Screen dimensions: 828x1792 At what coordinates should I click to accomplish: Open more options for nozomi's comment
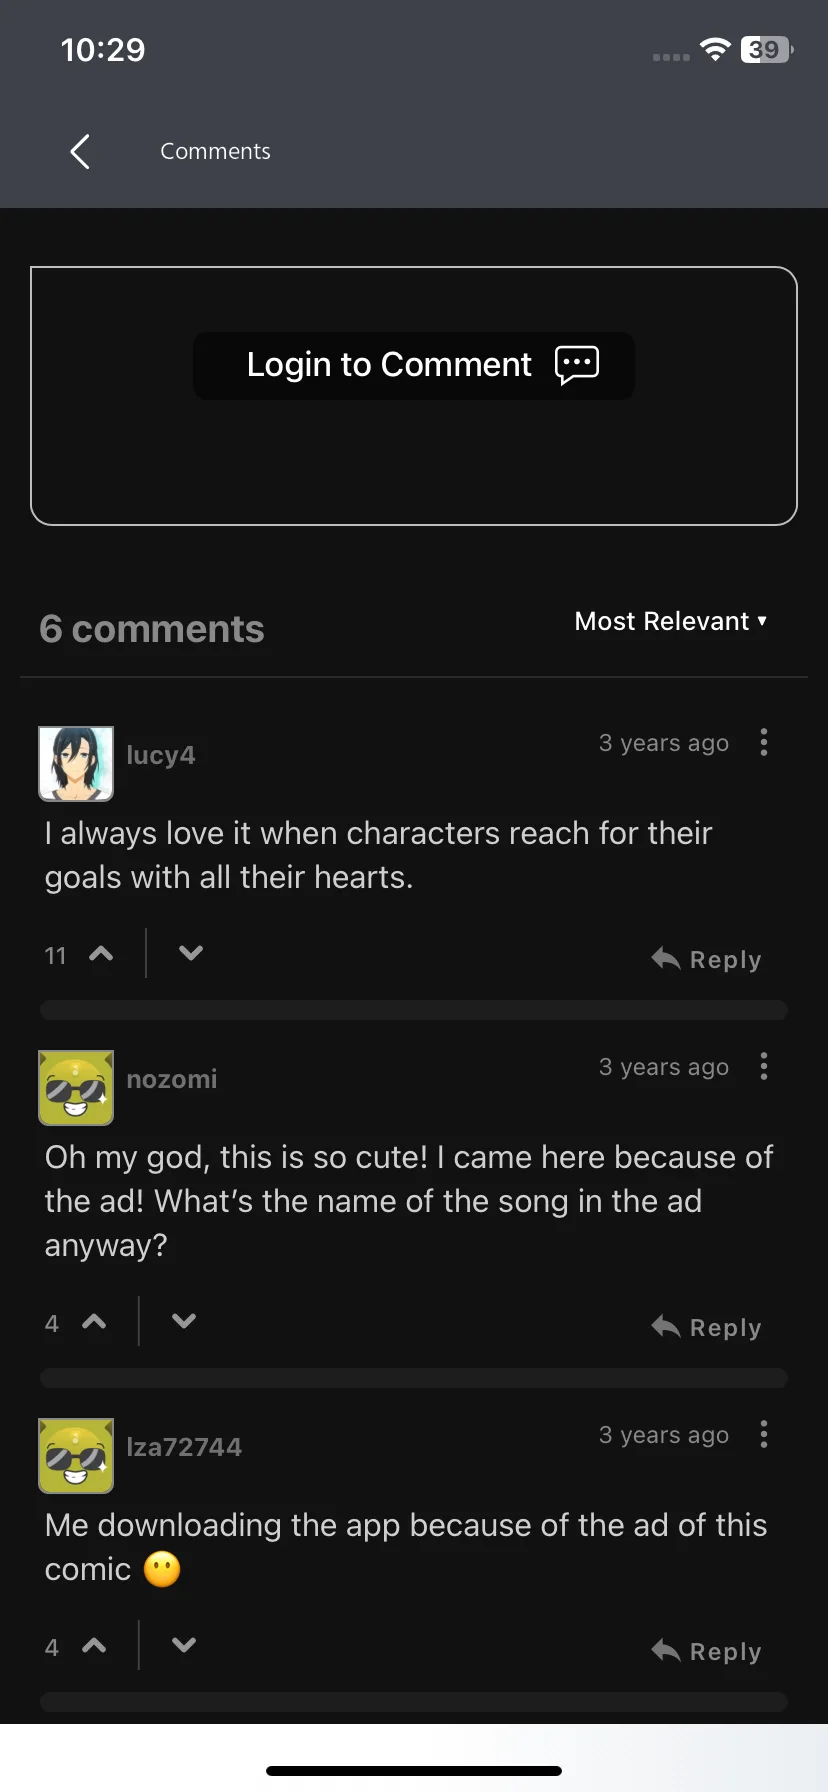[x=764, y=1066]
